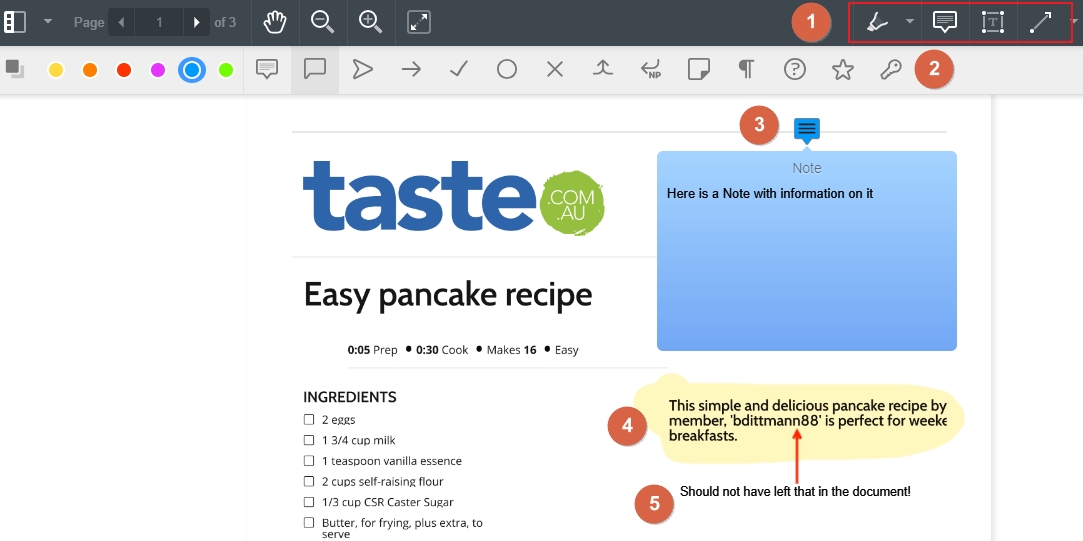Select the line arrow drawing tool
1083x541 pixels.
click(1040, 22)
